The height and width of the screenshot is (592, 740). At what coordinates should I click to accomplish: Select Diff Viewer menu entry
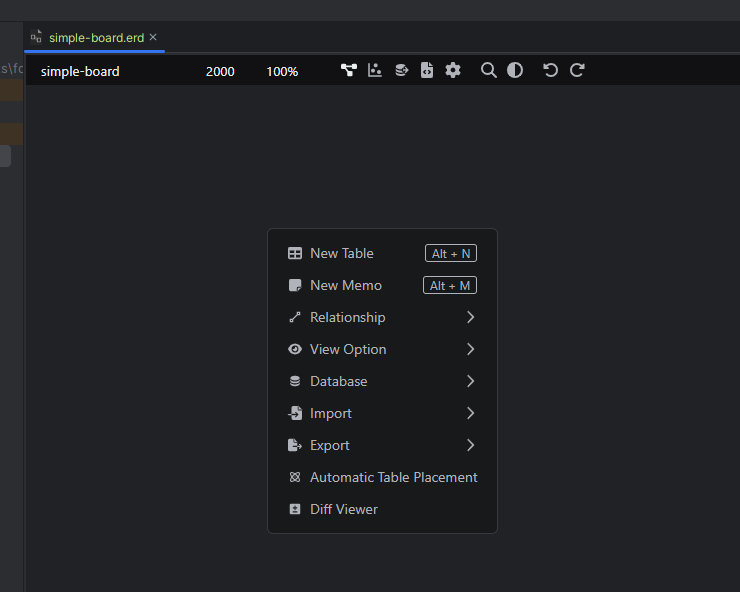pos(382,509)
